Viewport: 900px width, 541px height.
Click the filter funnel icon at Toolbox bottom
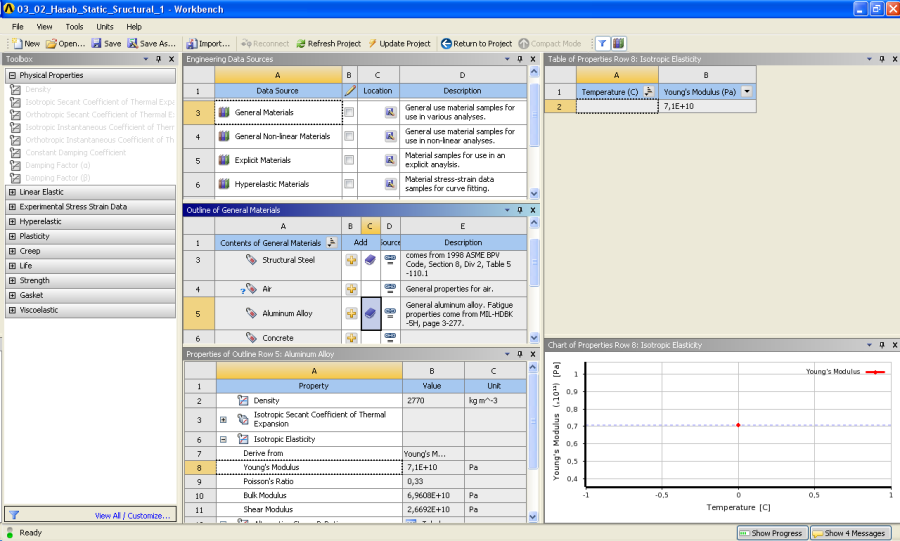pyautogui.click(x=14, y=515)
